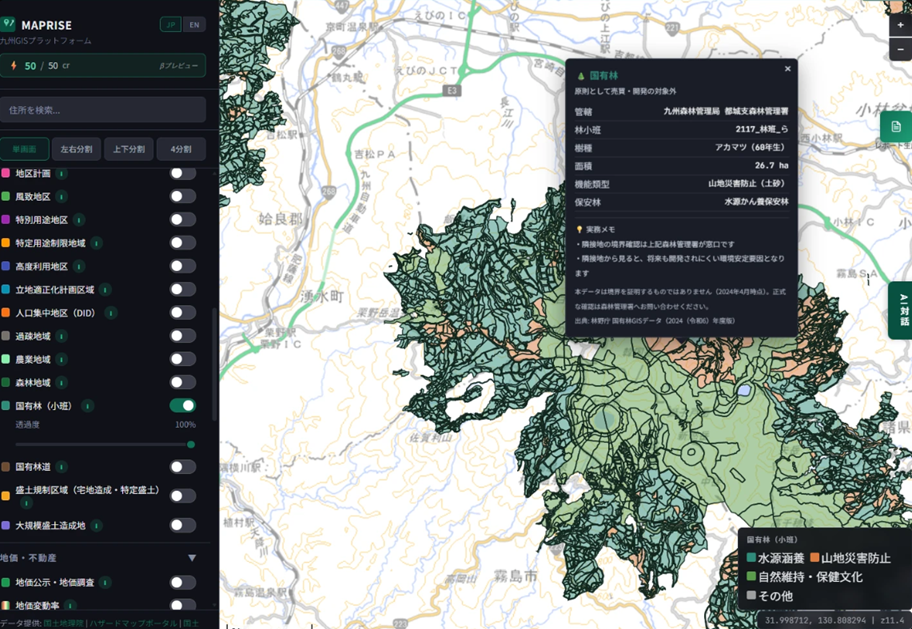The width and height of the screenshot is (912, 629).
Task: Switch language to EN
Action: click(194, 24)
